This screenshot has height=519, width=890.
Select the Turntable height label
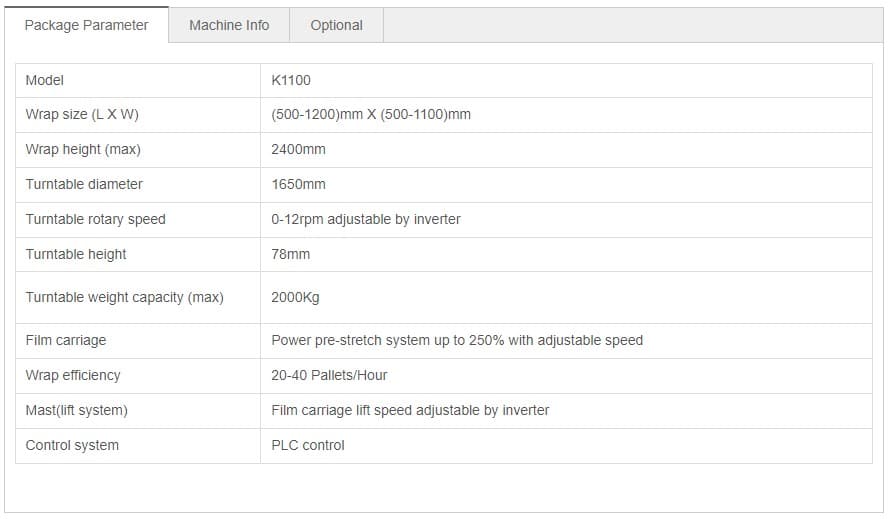point(75,254)
